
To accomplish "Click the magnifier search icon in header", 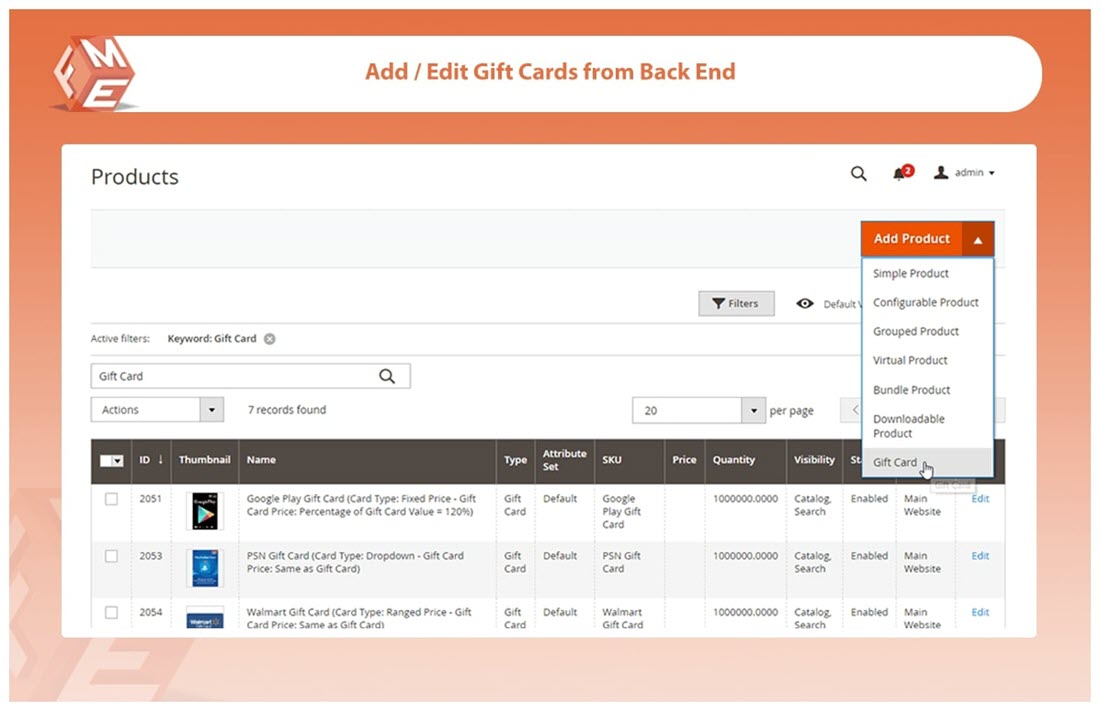I will tap(858, 173).
